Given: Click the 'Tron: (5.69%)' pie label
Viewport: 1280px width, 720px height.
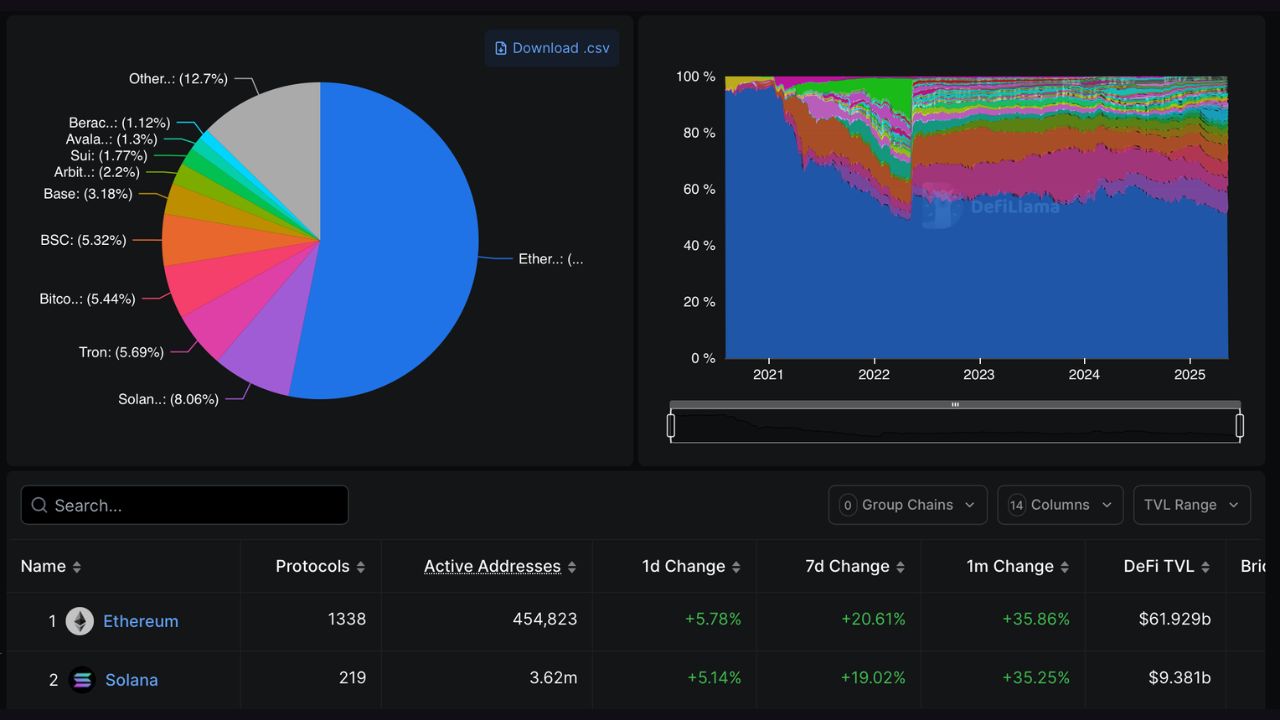Looking at the screenshot, I should pos(121,352).
